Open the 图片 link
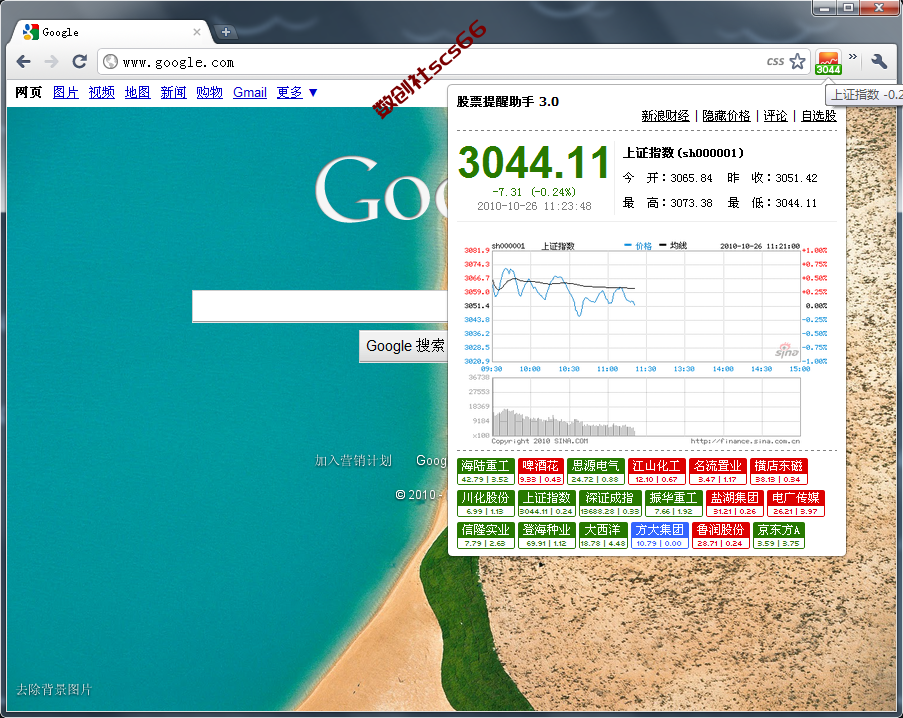The width and height of the screenshot is (903, 718). click(66, 92)
